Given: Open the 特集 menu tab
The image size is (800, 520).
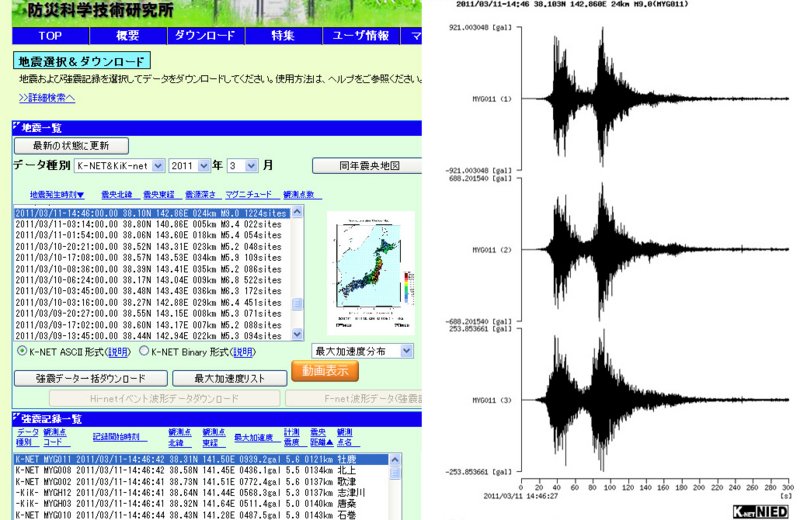Looking at the screenshot, I should pos(283,36).
